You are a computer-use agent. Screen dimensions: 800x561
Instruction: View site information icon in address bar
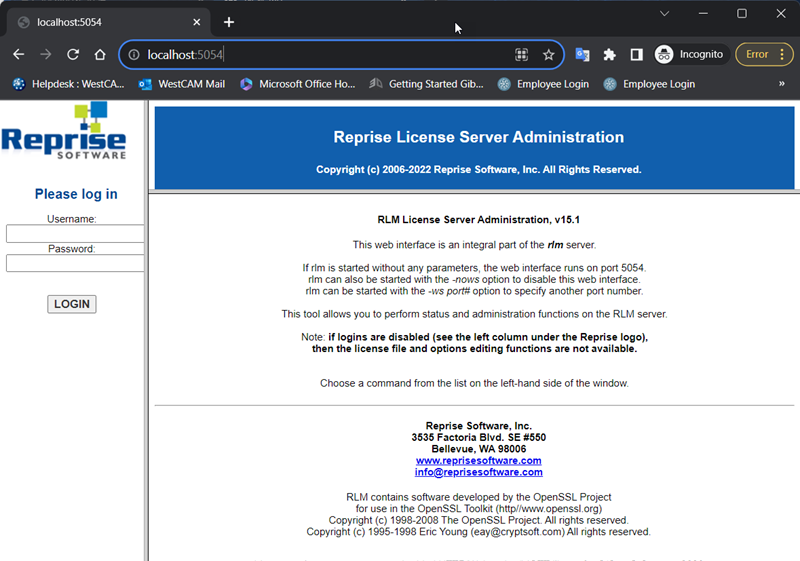[134, 55]
